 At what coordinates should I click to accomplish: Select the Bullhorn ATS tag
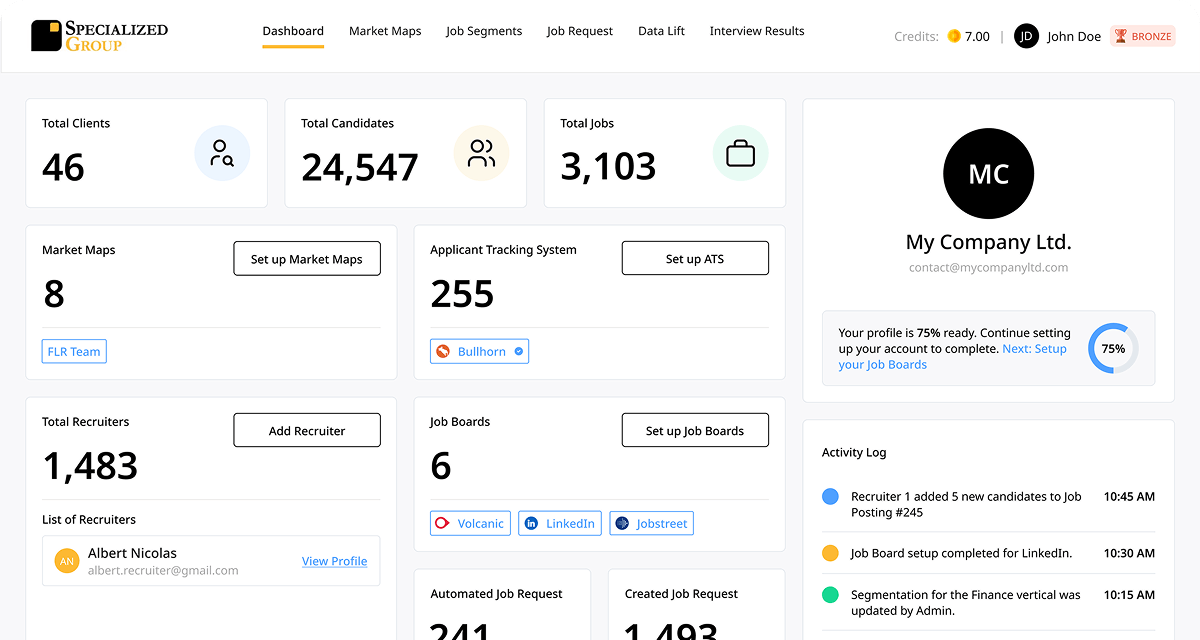click(x=480, y=352)
